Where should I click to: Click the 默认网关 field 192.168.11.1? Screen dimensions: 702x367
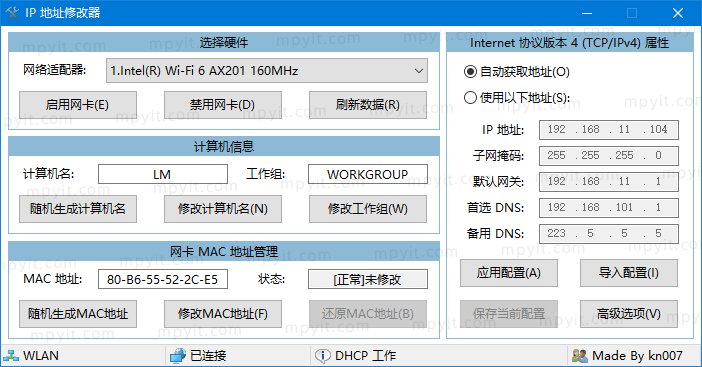(x=609, y=182)
